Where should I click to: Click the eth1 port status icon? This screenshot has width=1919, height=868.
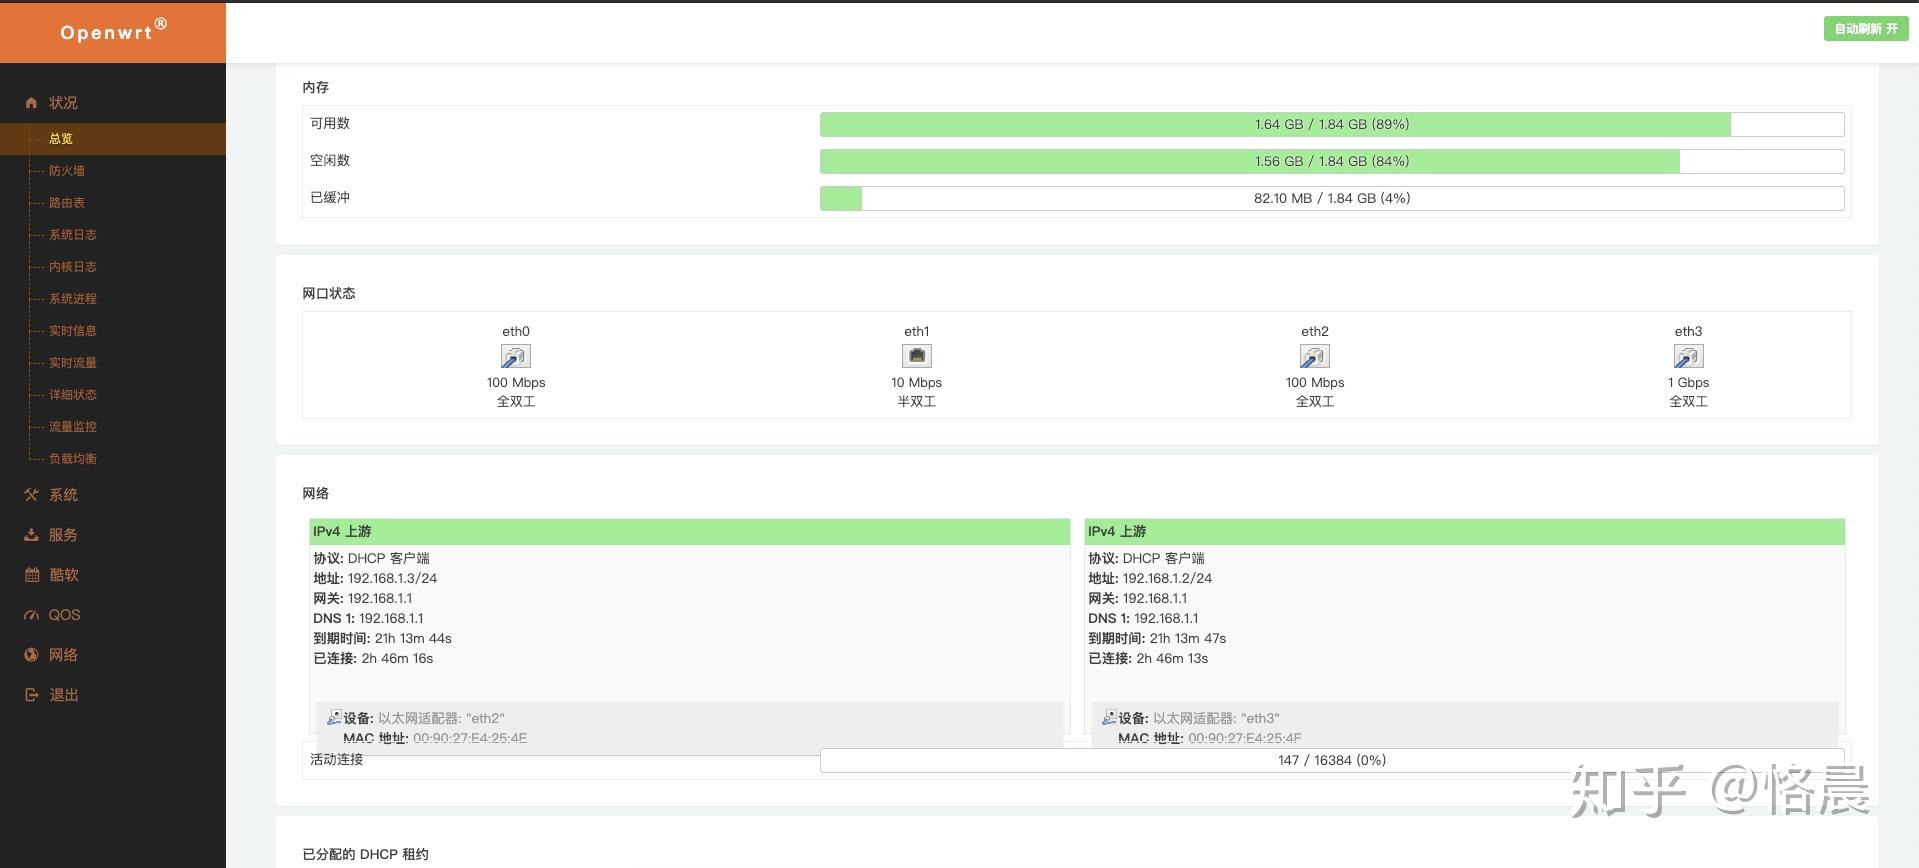tap(917, 356)
